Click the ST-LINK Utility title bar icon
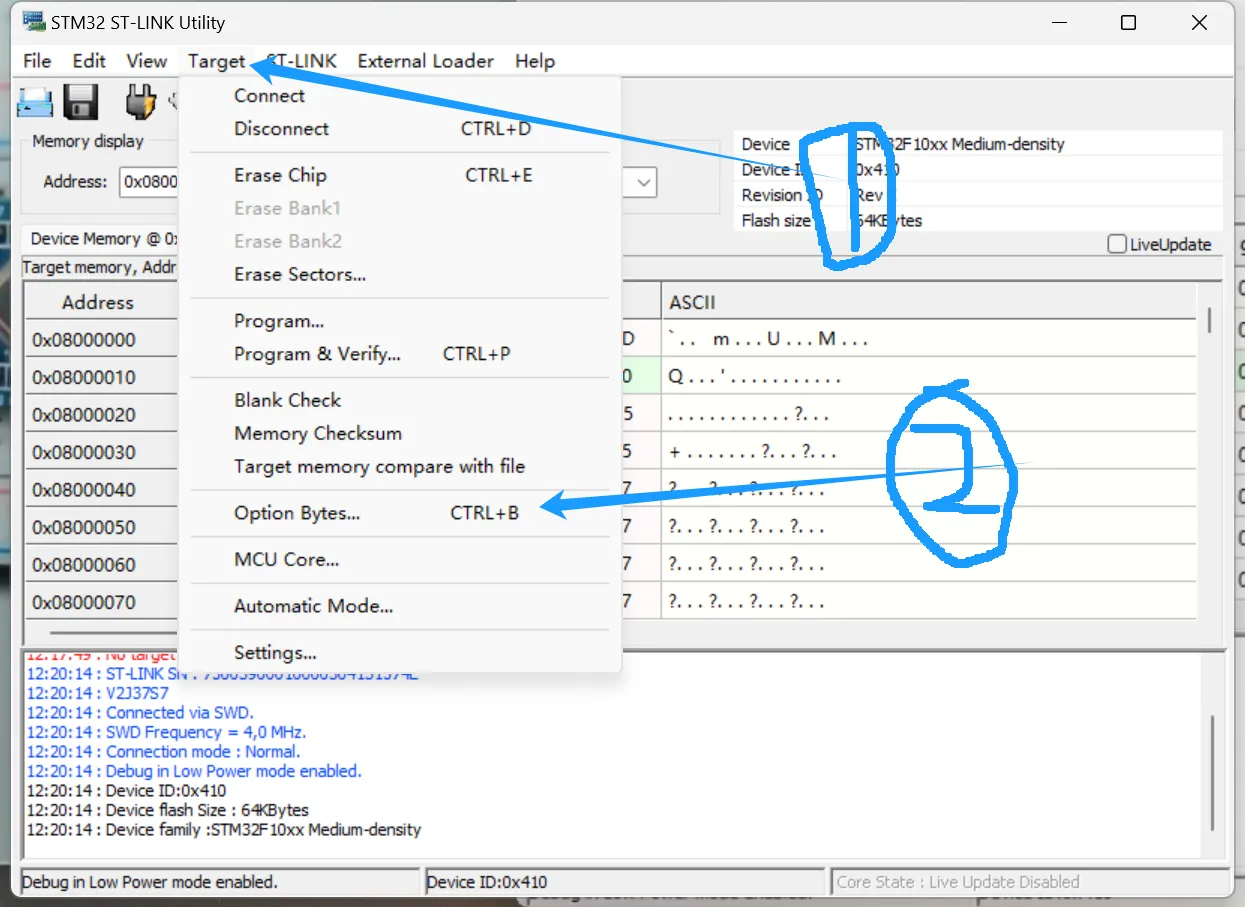 pyautogui.click(x=32, y=22)
